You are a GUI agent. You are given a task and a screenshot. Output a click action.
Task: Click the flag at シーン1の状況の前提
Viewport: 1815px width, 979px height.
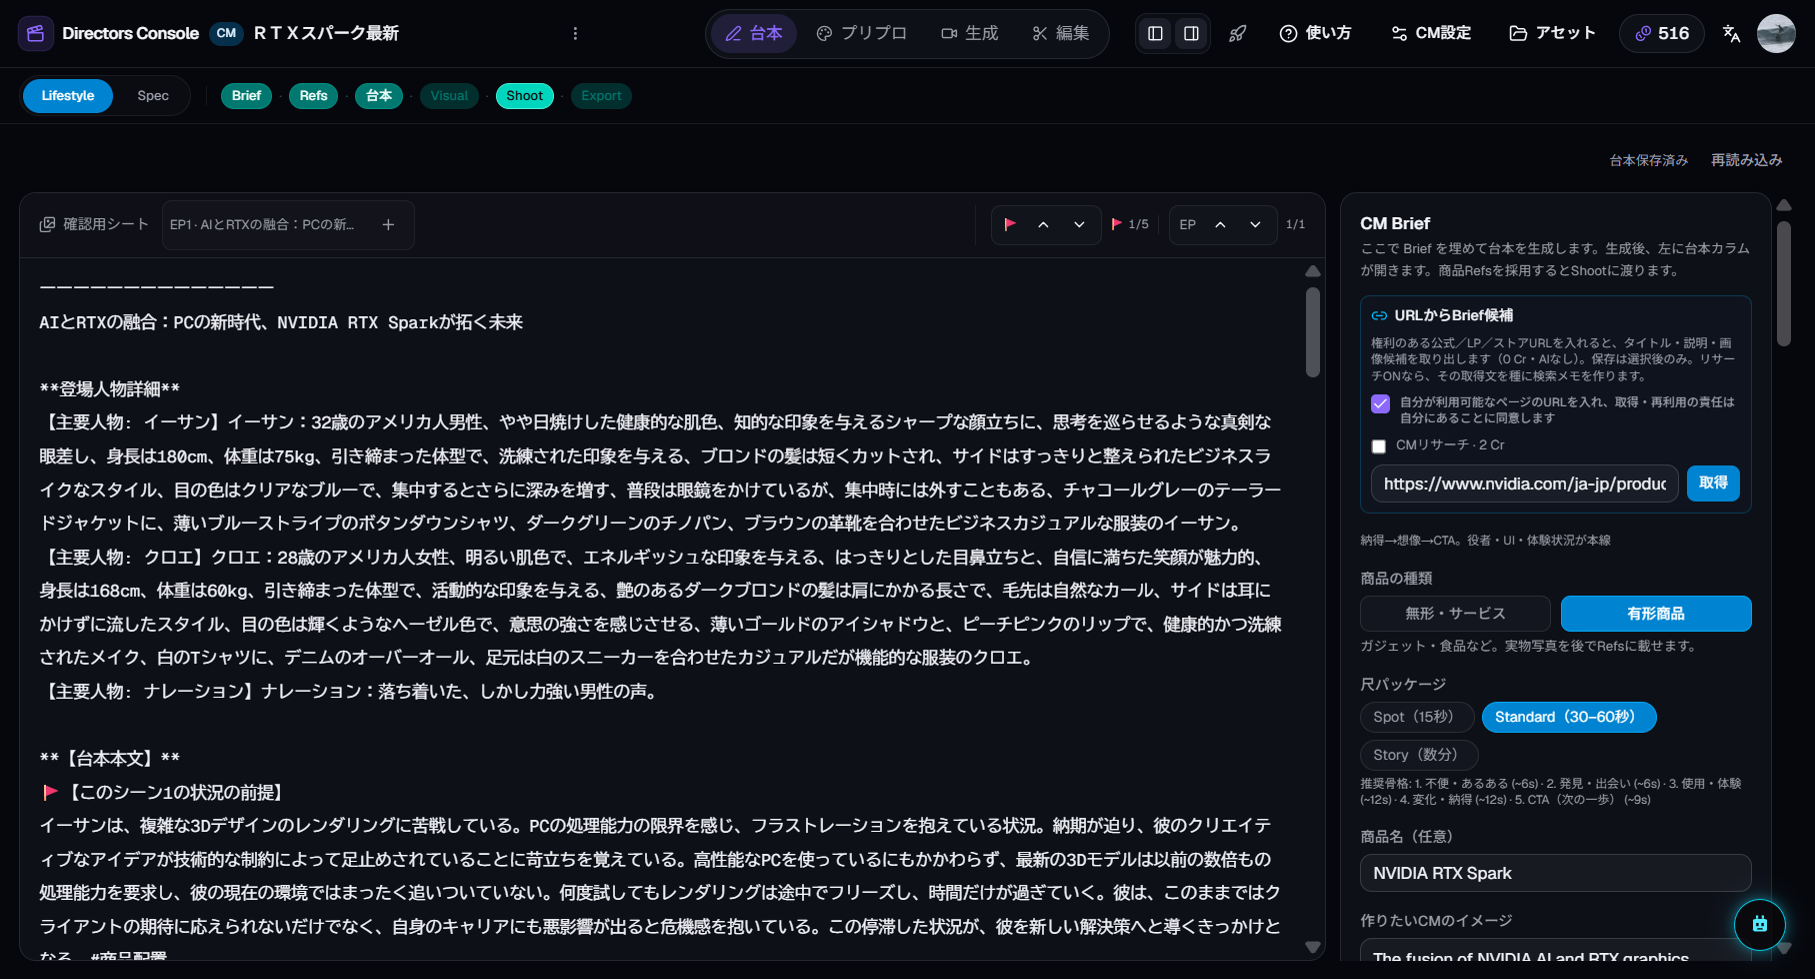point(50,792)
